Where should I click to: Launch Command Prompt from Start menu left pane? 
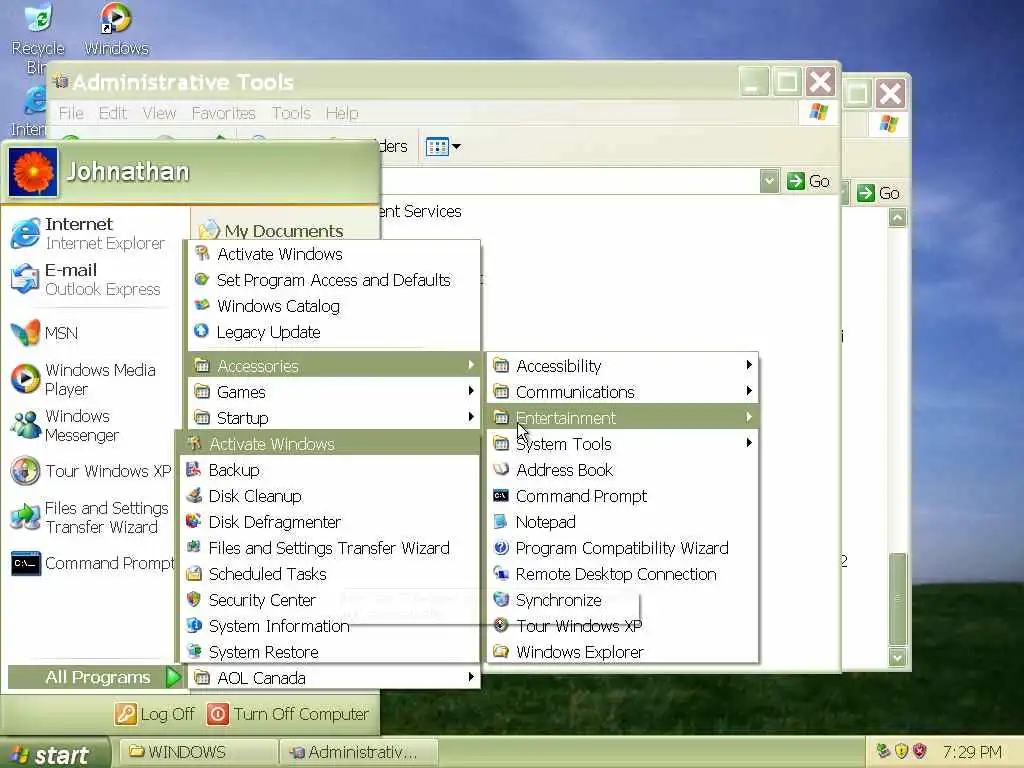(93, 563)
